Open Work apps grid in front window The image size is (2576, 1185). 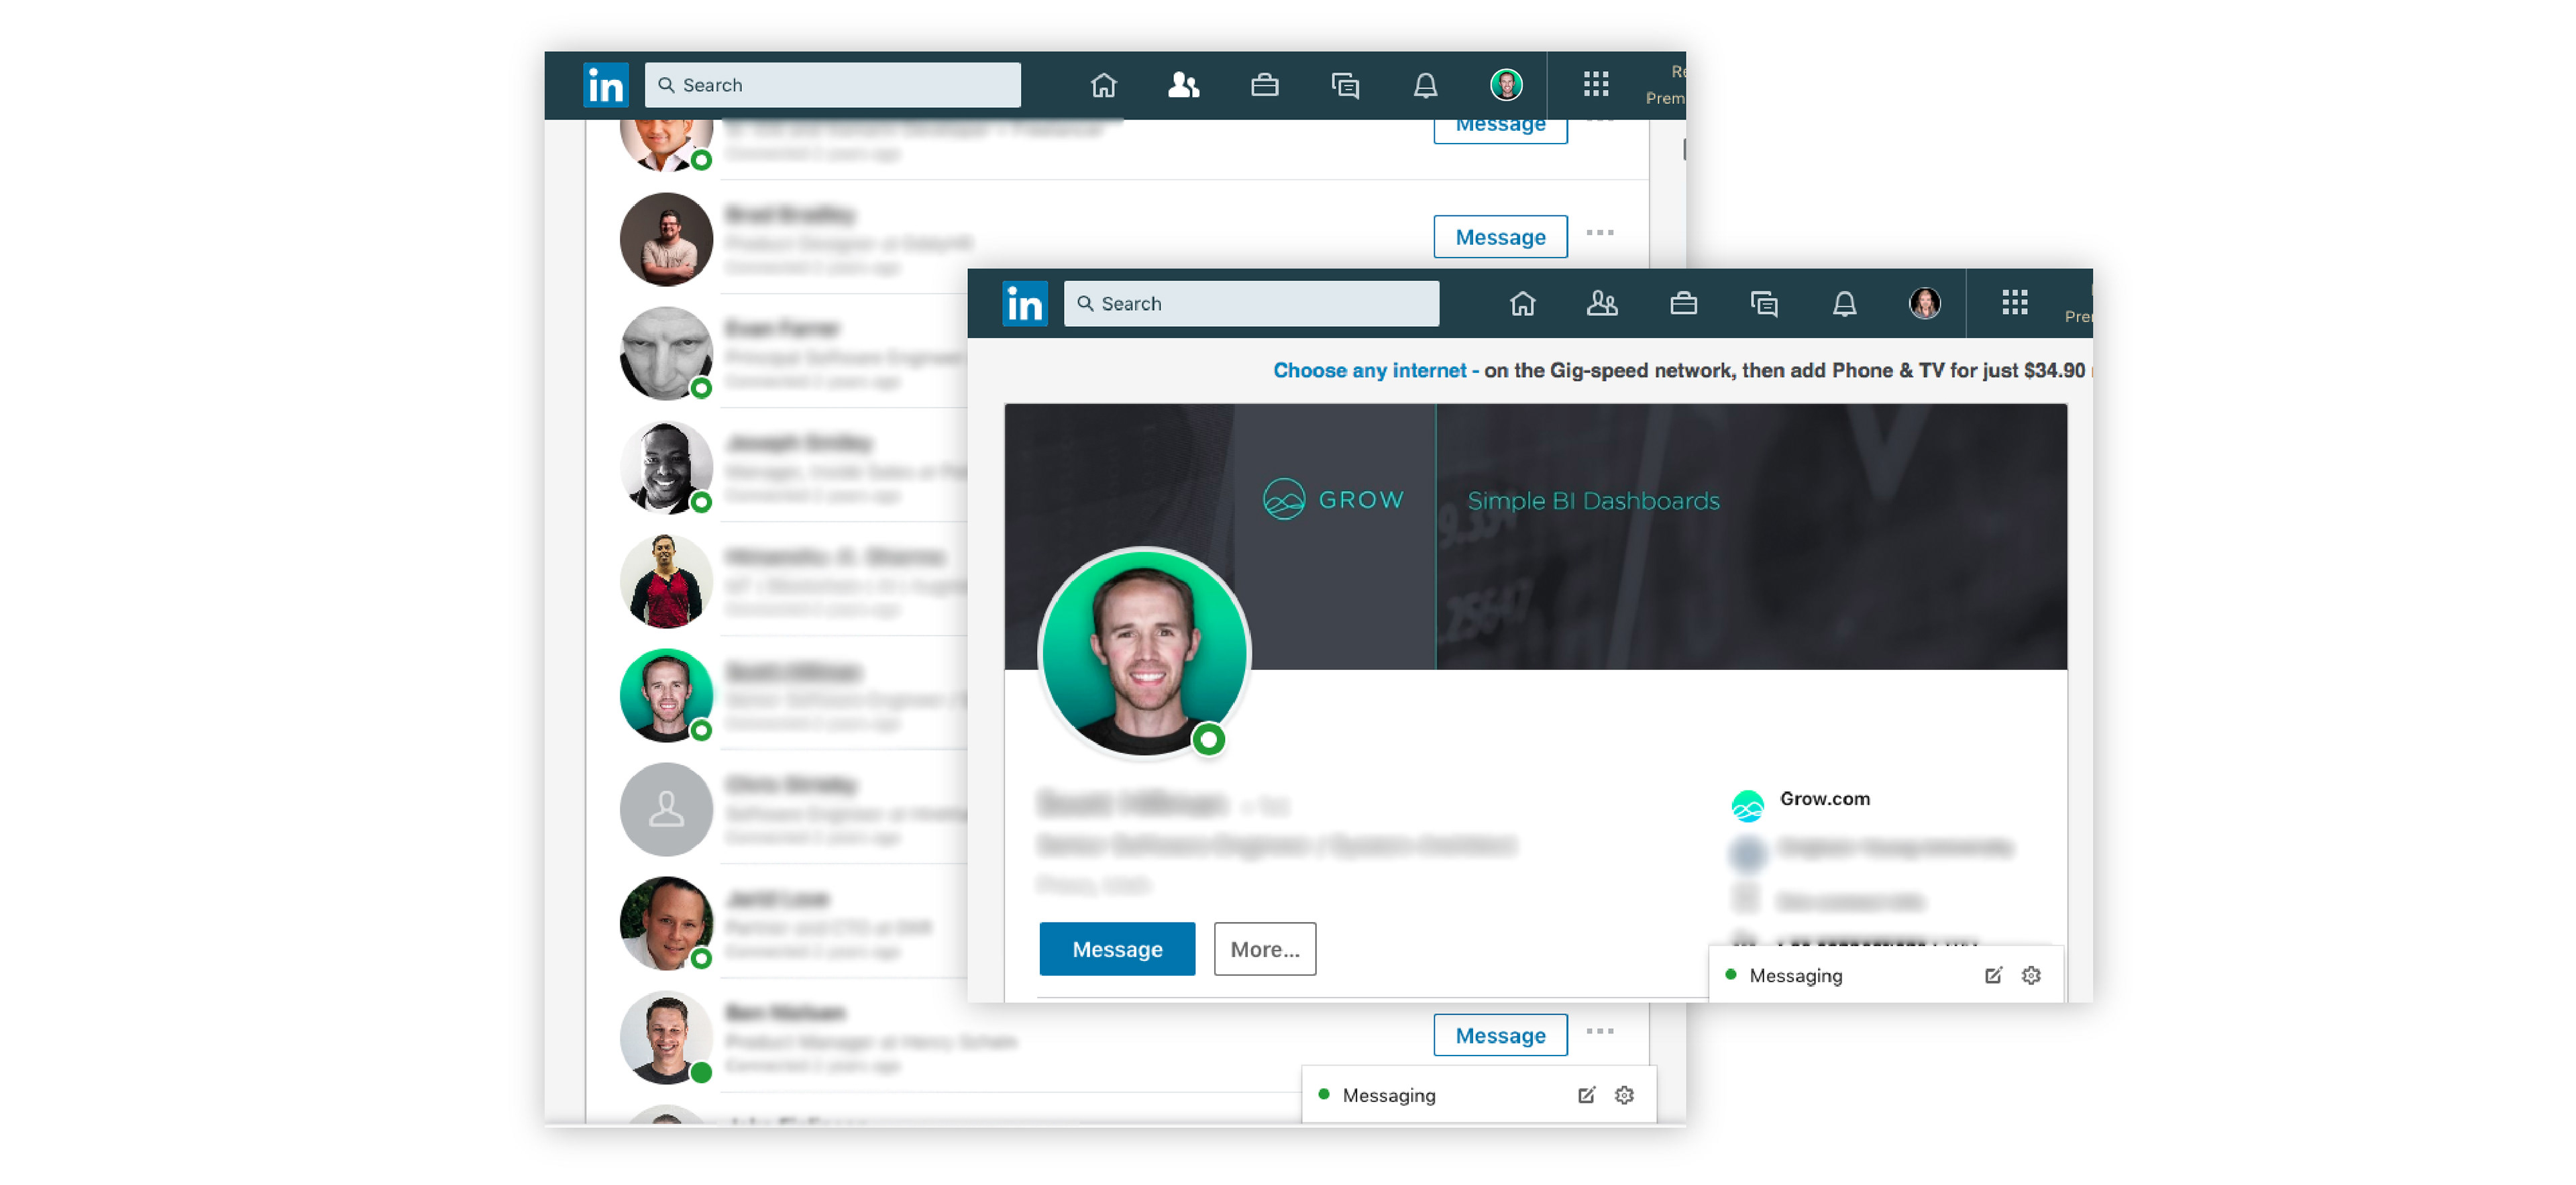click(2014, 302)
